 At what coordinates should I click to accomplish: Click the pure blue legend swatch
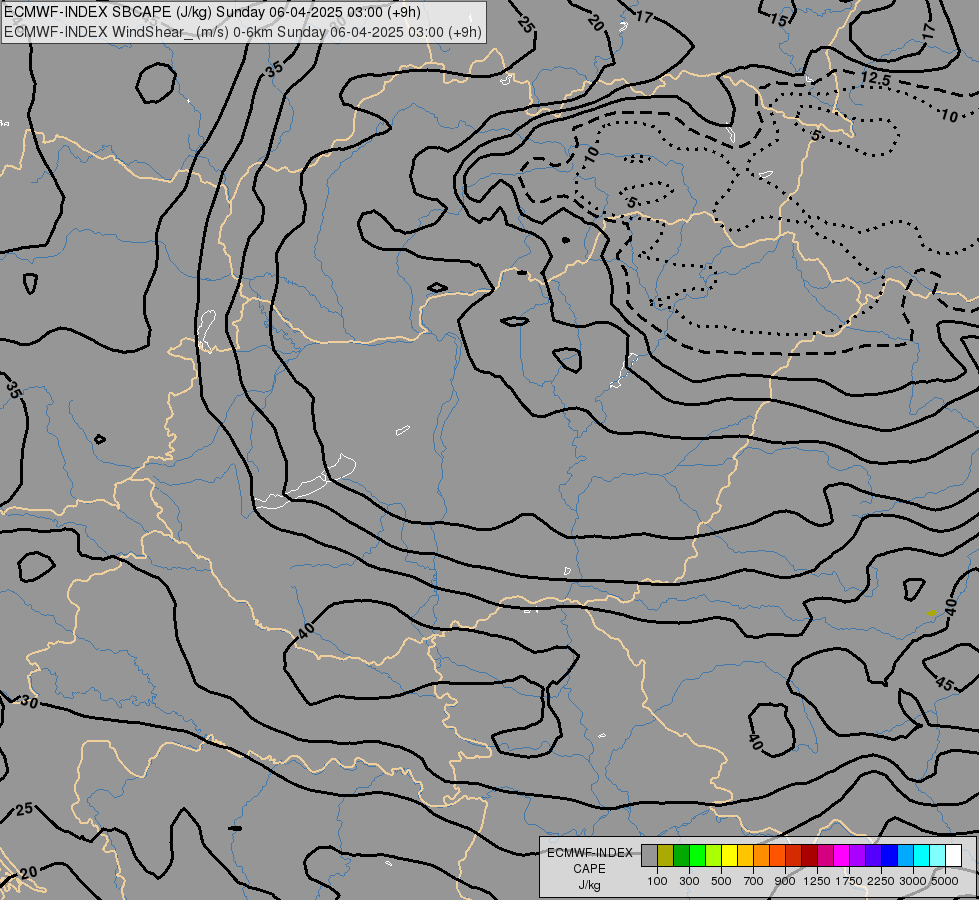click(890, 856)
